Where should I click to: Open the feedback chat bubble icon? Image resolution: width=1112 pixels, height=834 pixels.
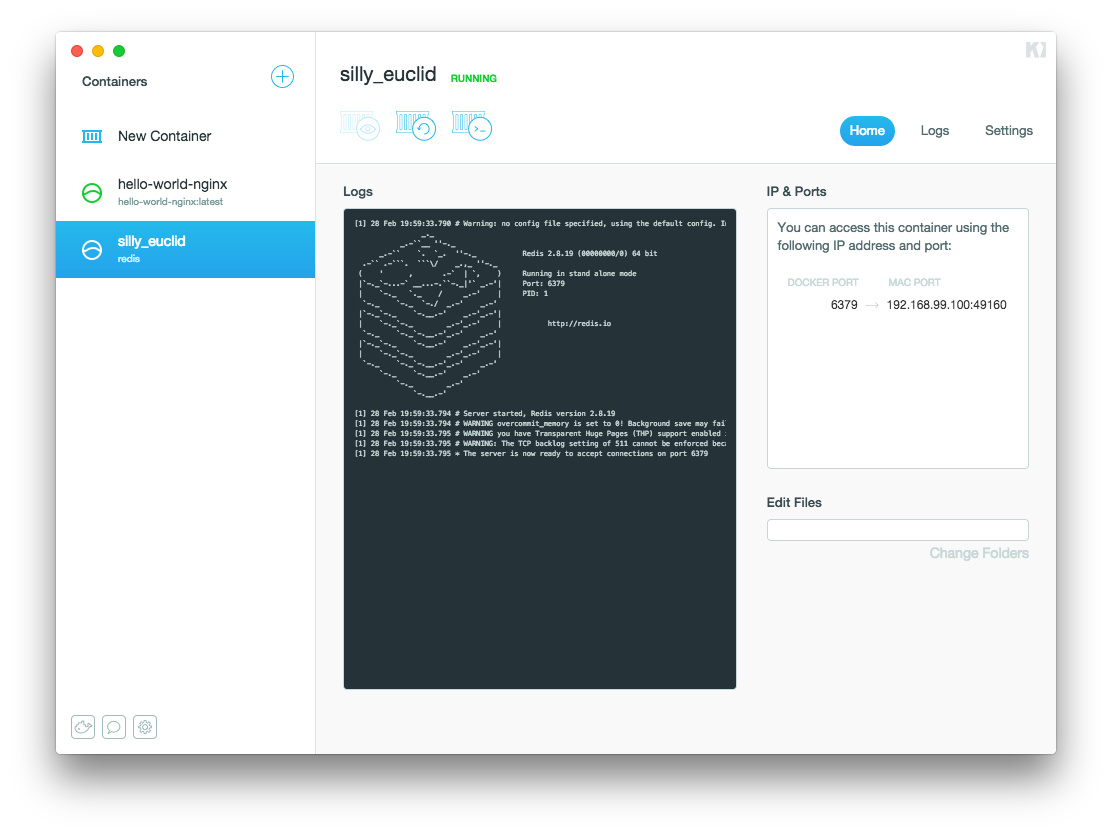pyautogui.click(x=114, y=727)
